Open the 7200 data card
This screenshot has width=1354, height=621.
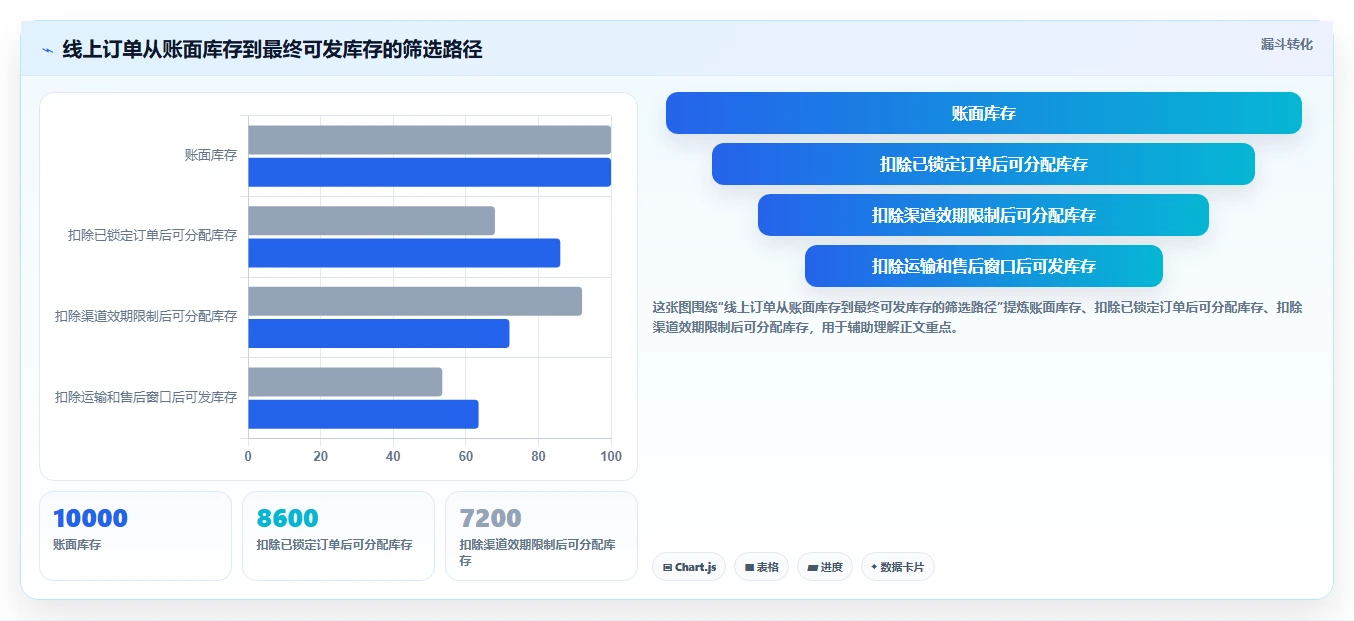[541, 536]
